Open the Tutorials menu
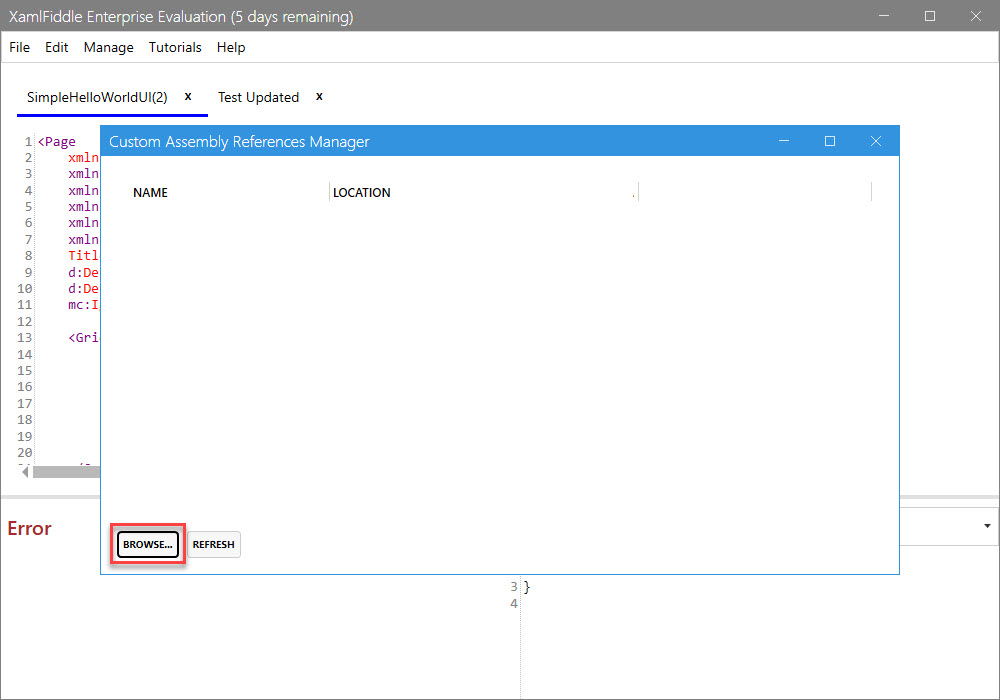Image resolution: width=1000 pixels, height=700 pixels. [175, 47]
